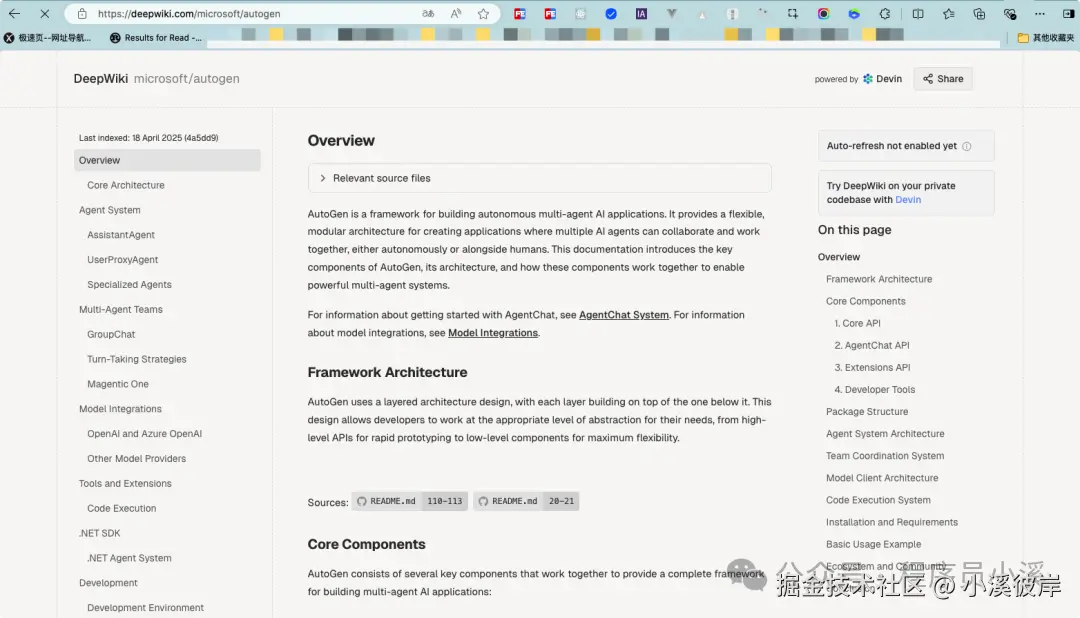This screenshot has width=1080, height=618.
Task: Click the GitHub icon on README.md 110-113 chip
Action: tap(362, 502)
